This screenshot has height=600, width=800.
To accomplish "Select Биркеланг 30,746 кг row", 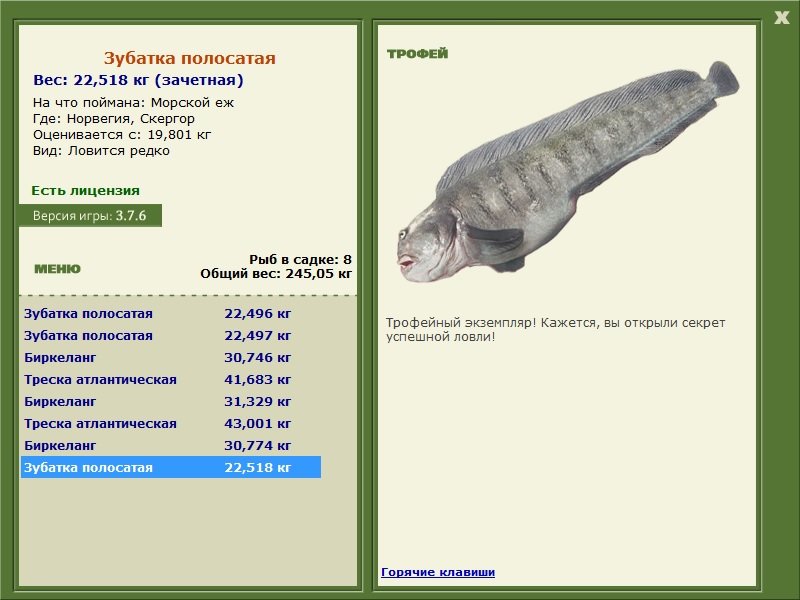I will pos(171,357).
